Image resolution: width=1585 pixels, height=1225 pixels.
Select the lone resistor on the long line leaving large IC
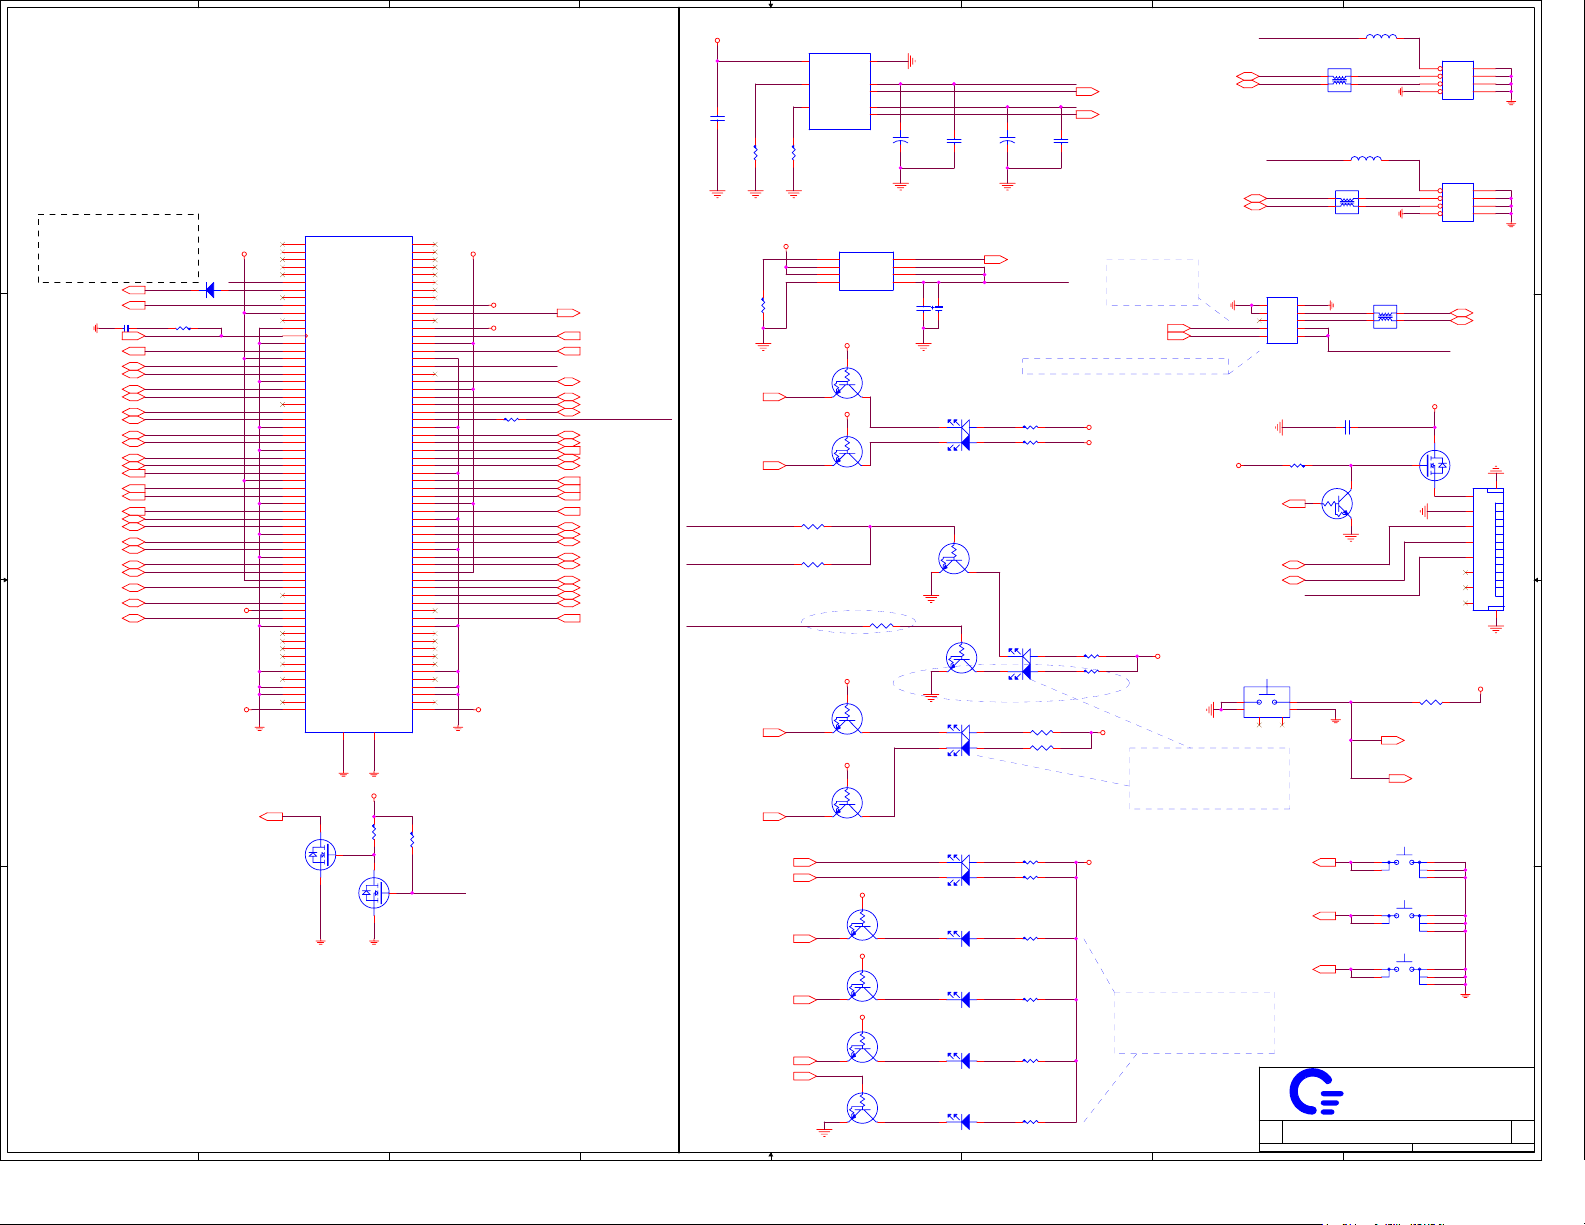pyautogui.click(x=511, y=420)
